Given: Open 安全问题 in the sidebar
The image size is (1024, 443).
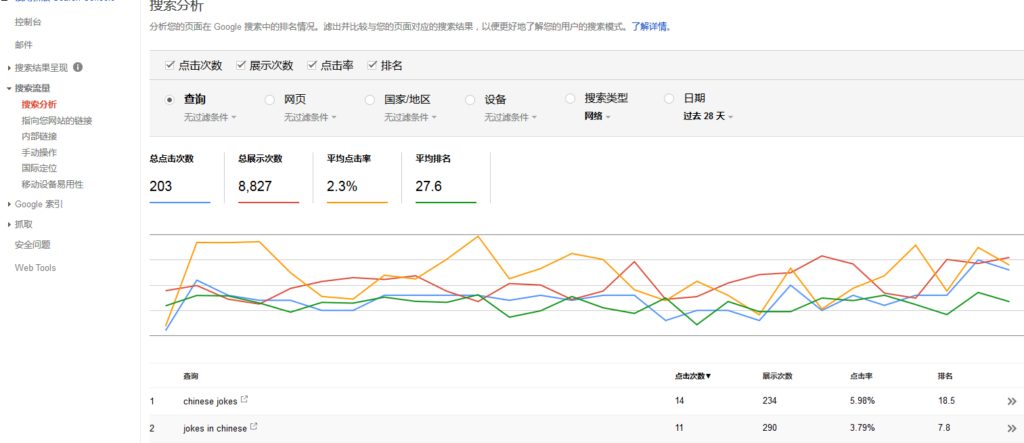Looking at the screenshot, I should coord(33,245).
